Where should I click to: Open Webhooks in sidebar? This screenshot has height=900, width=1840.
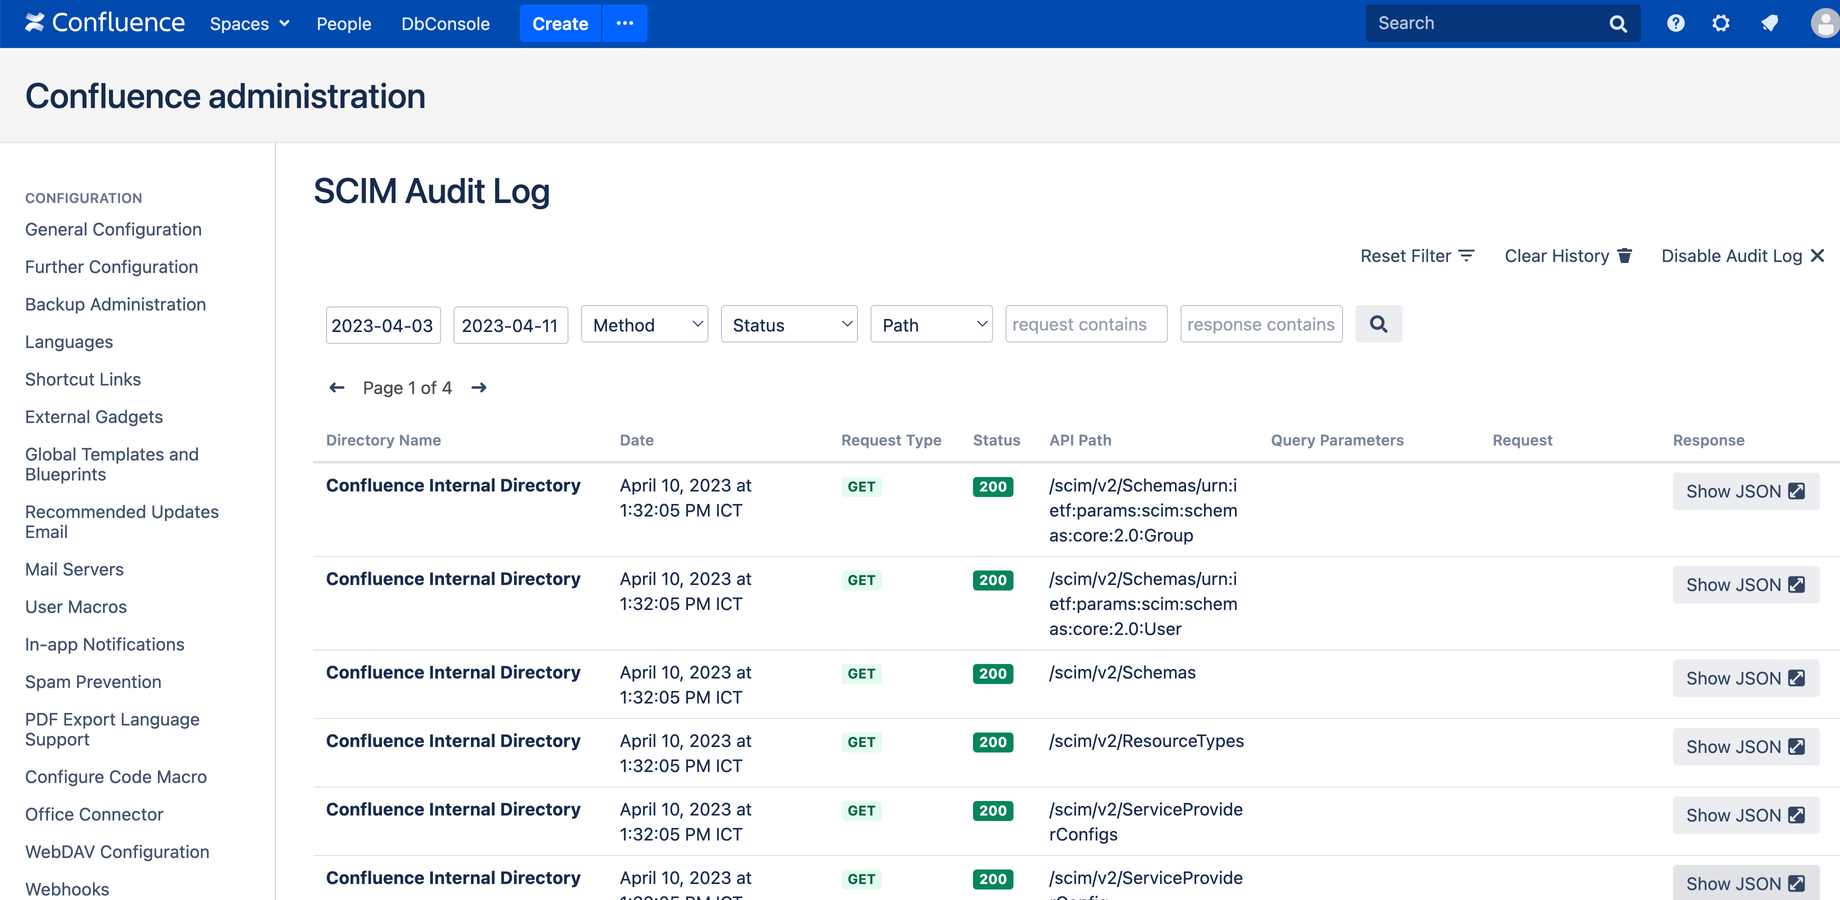(x=67, y=889)
